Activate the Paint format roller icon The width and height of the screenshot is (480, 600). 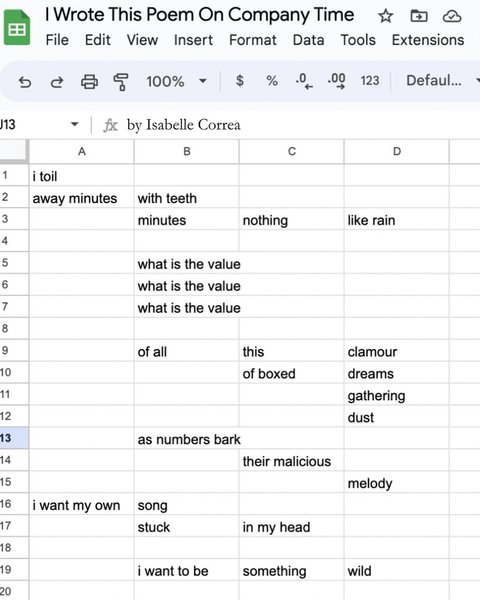(121, 82)
